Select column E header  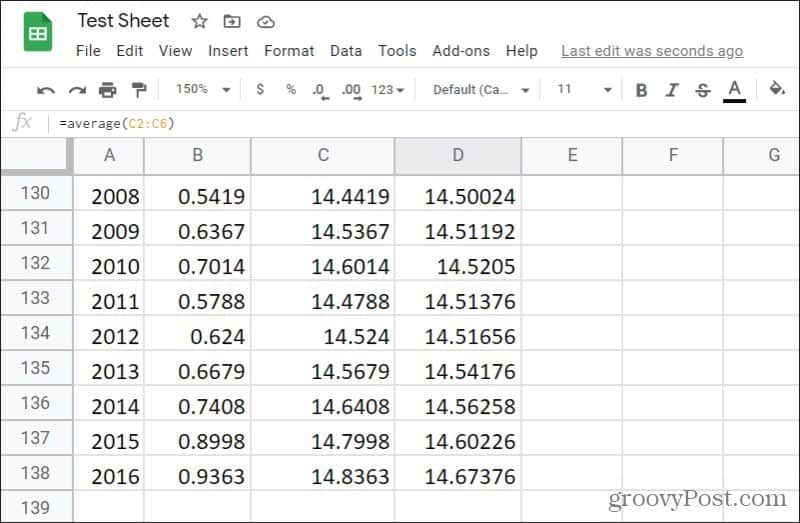click(x=572, y=155)
